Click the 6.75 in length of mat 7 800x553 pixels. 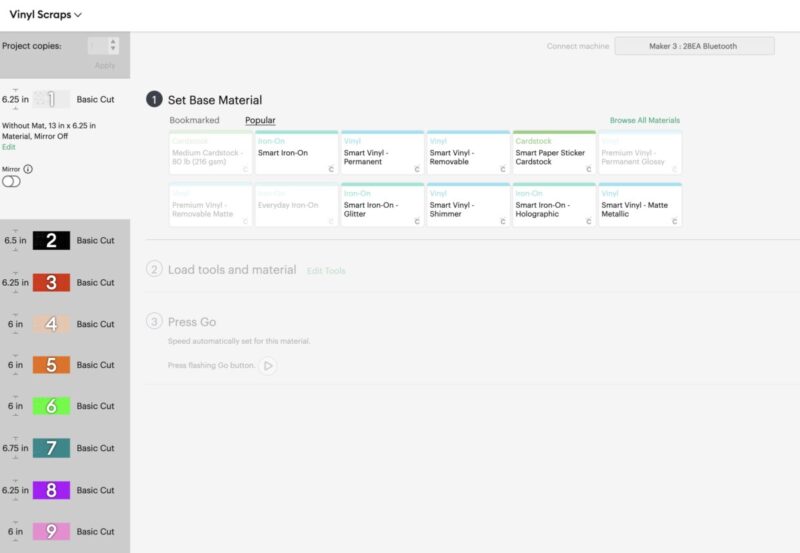click(15, 448)
